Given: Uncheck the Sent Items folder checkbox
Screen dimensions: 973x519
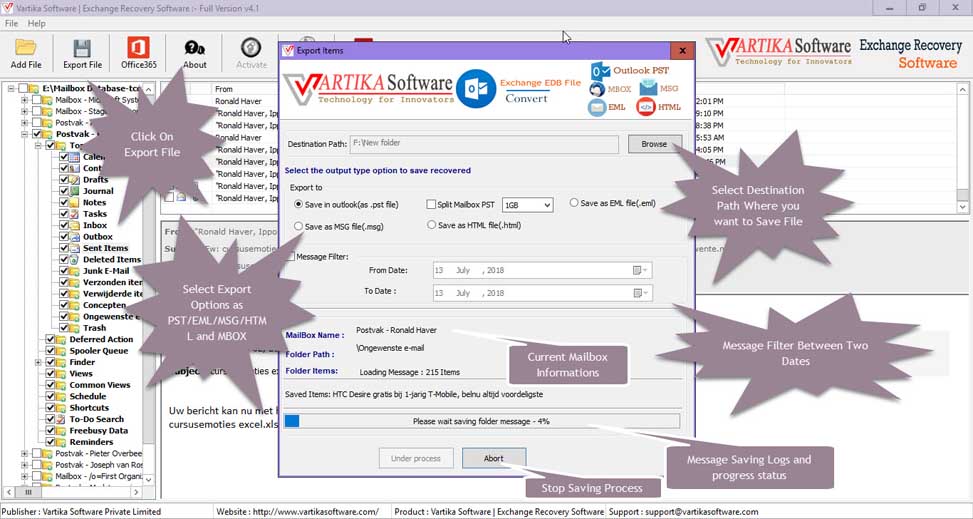Looking at the screenshot, I should [65, 248].
